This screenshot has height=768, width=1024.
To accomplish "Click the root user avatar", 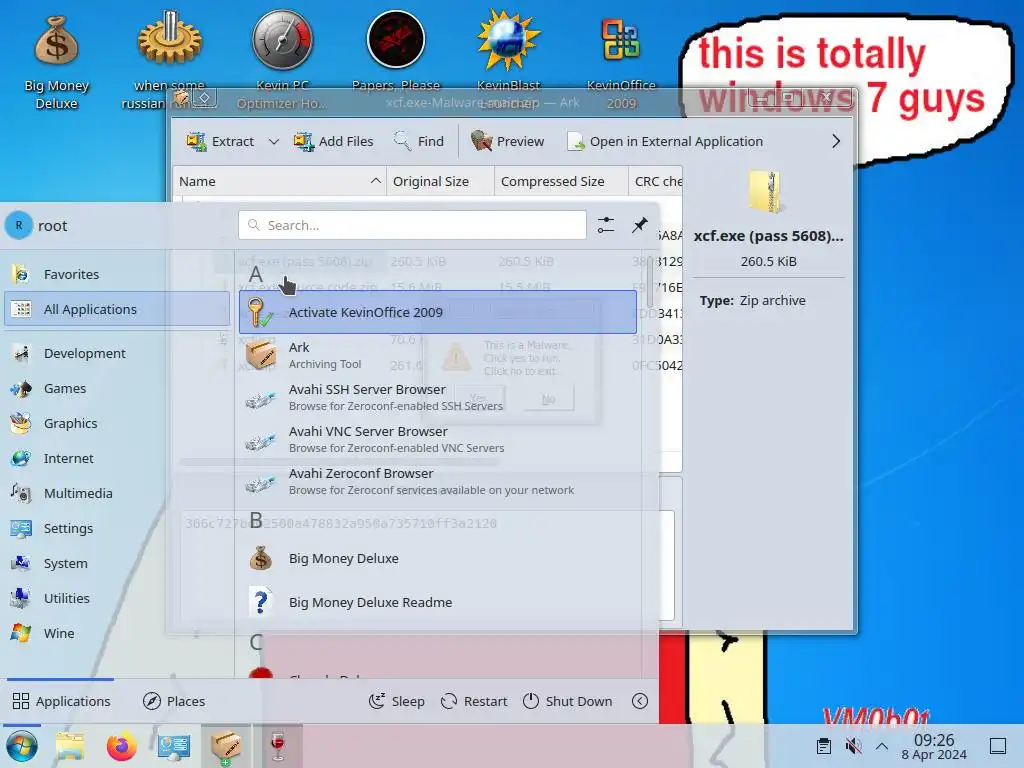I will tap(19, 225).
